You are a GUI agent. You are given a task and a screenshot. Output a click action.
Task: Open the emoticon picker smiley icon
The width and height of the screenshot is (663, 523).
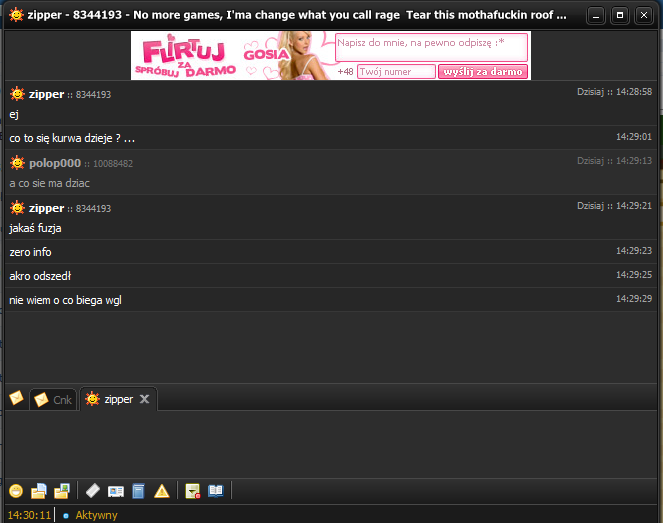click(x=16, y=491)
